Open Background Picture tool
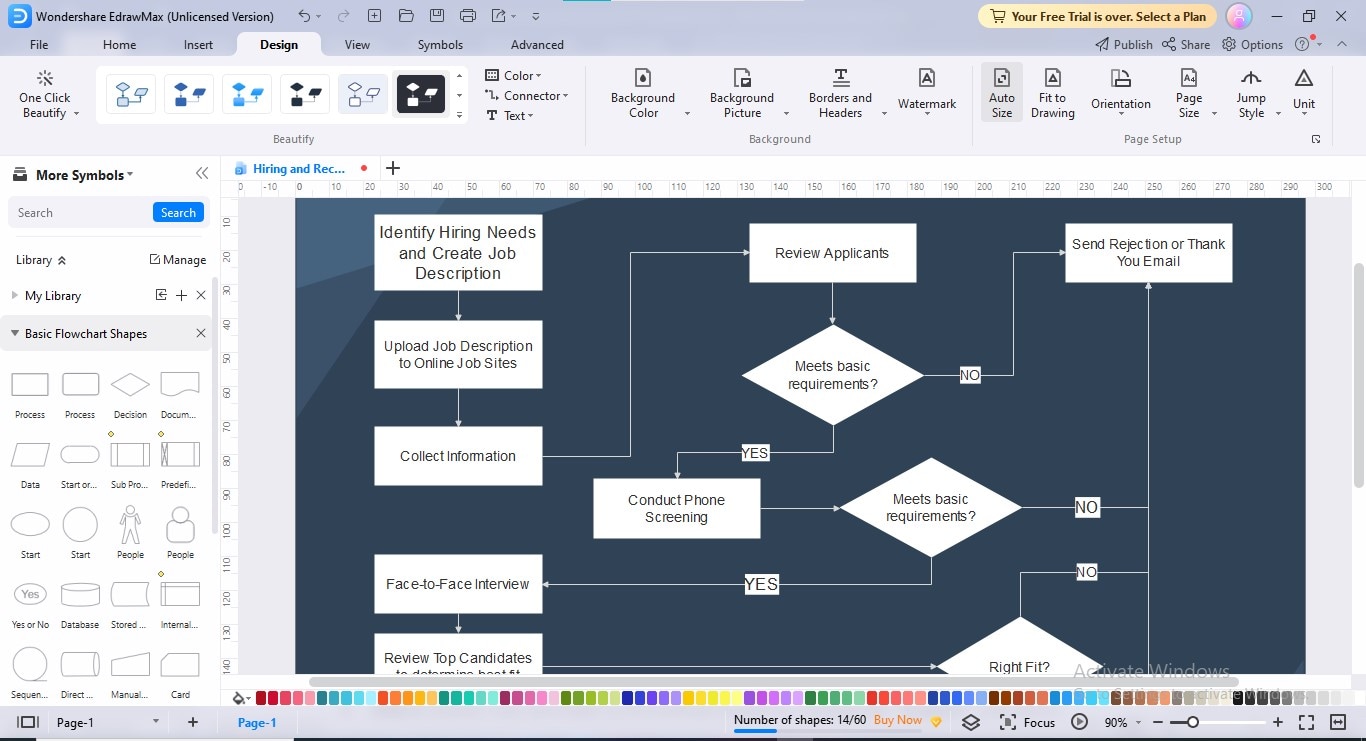This screenshot has width=1366, height=741. click(742, 94)
